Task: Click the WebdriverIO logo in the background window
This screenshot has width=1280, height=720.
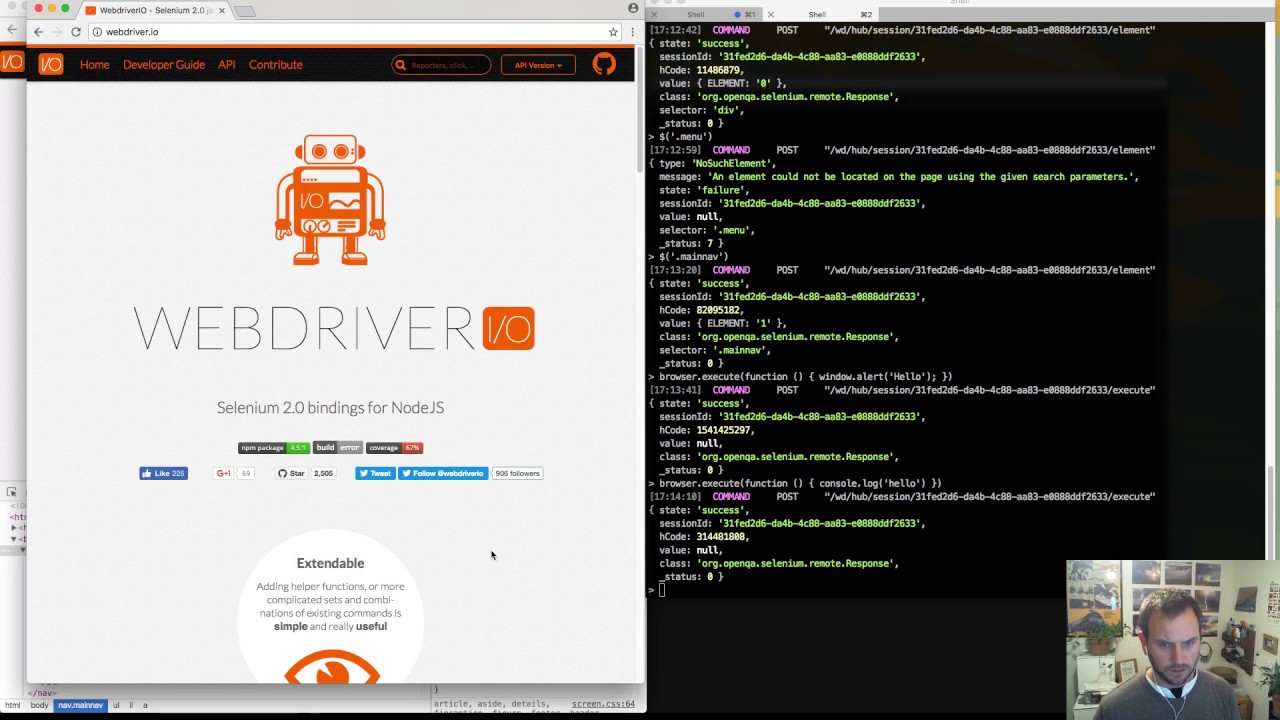Action: (x=11, y=62)
